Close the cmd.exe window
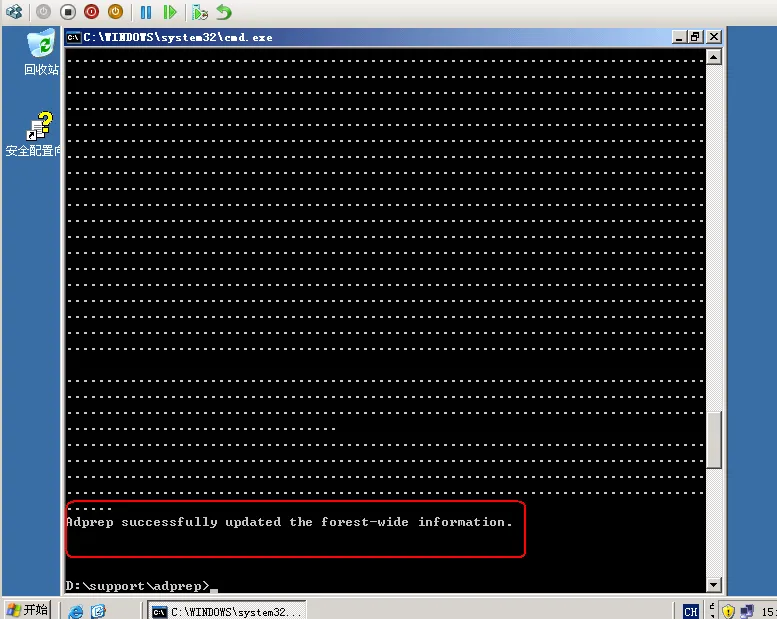 tap(714, 37)
